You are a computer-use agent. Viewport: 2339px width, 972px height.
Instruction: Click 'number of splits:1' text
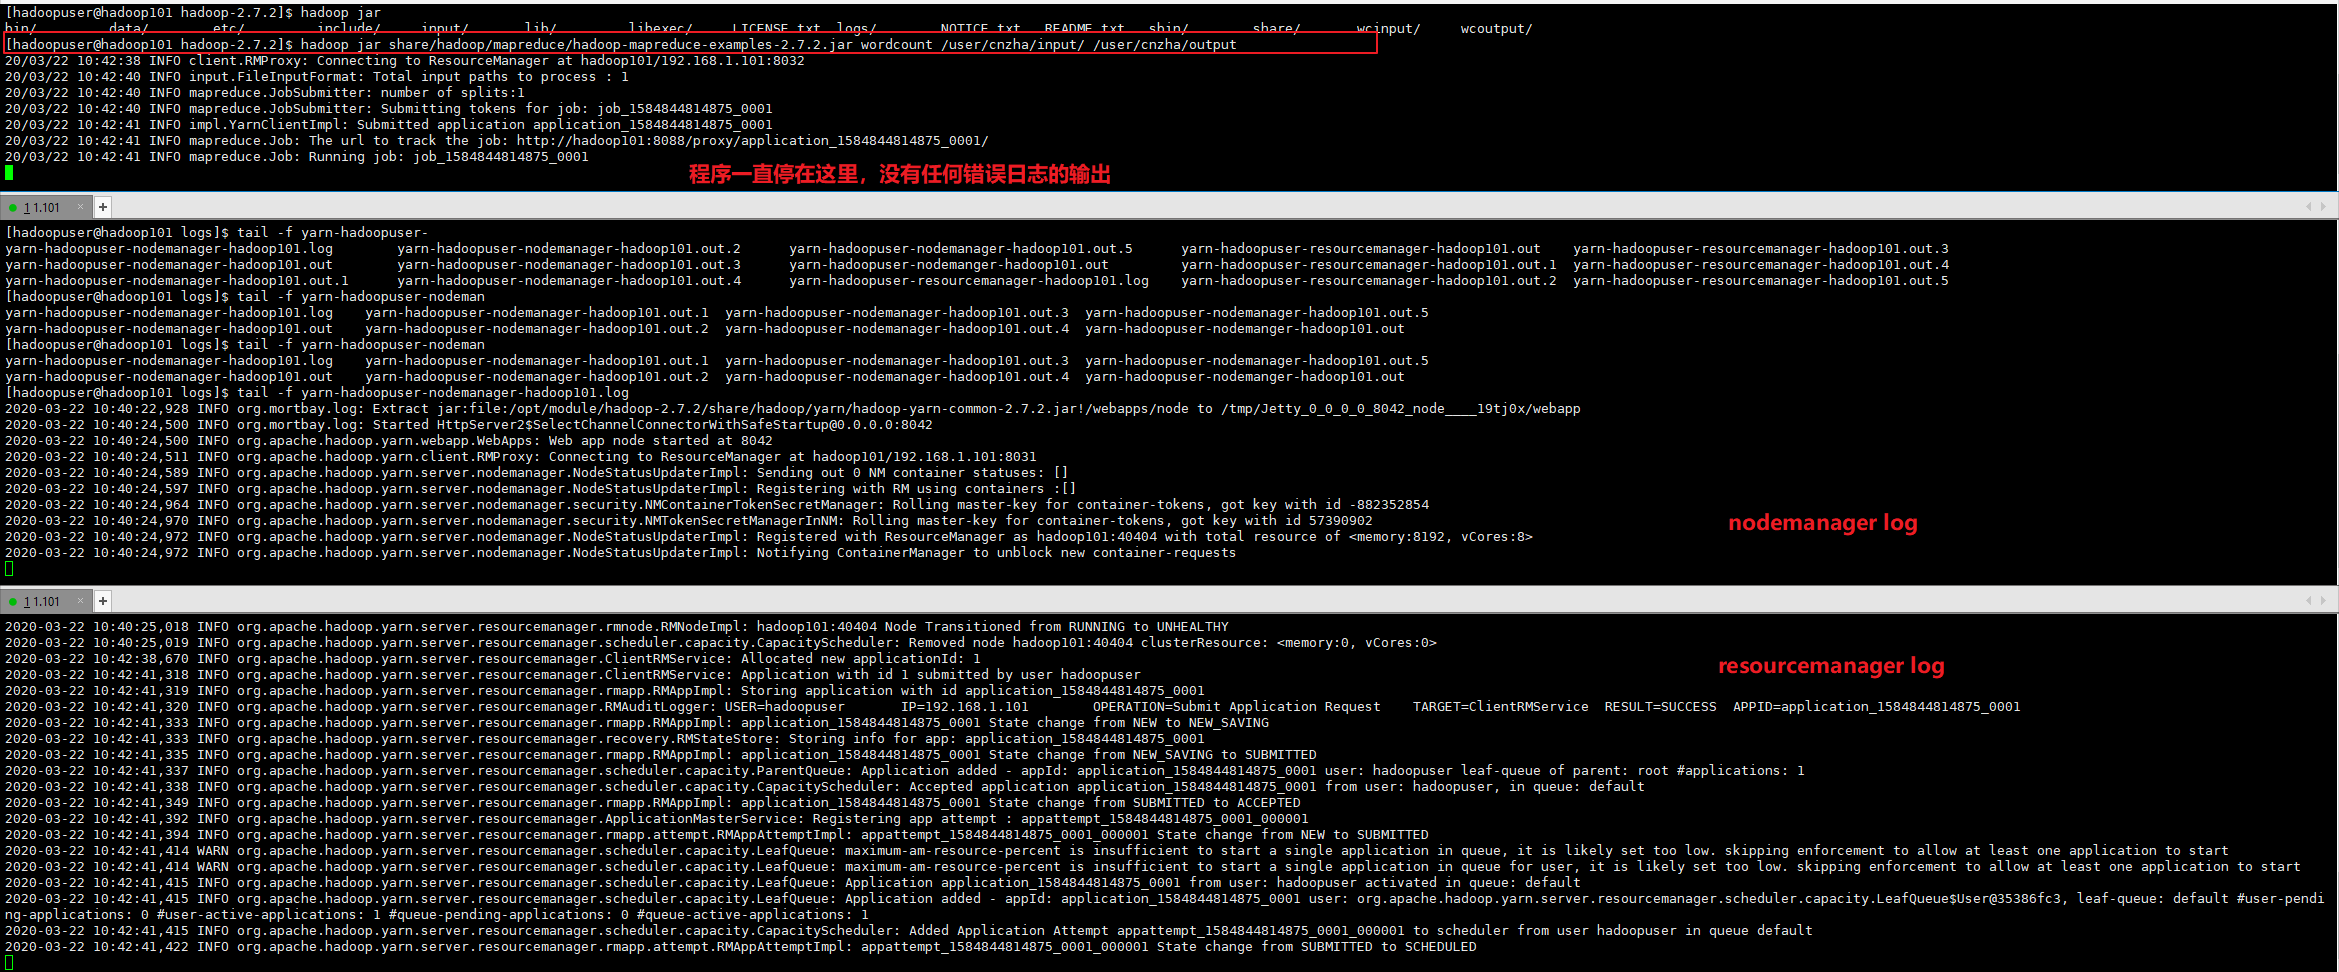452,93
